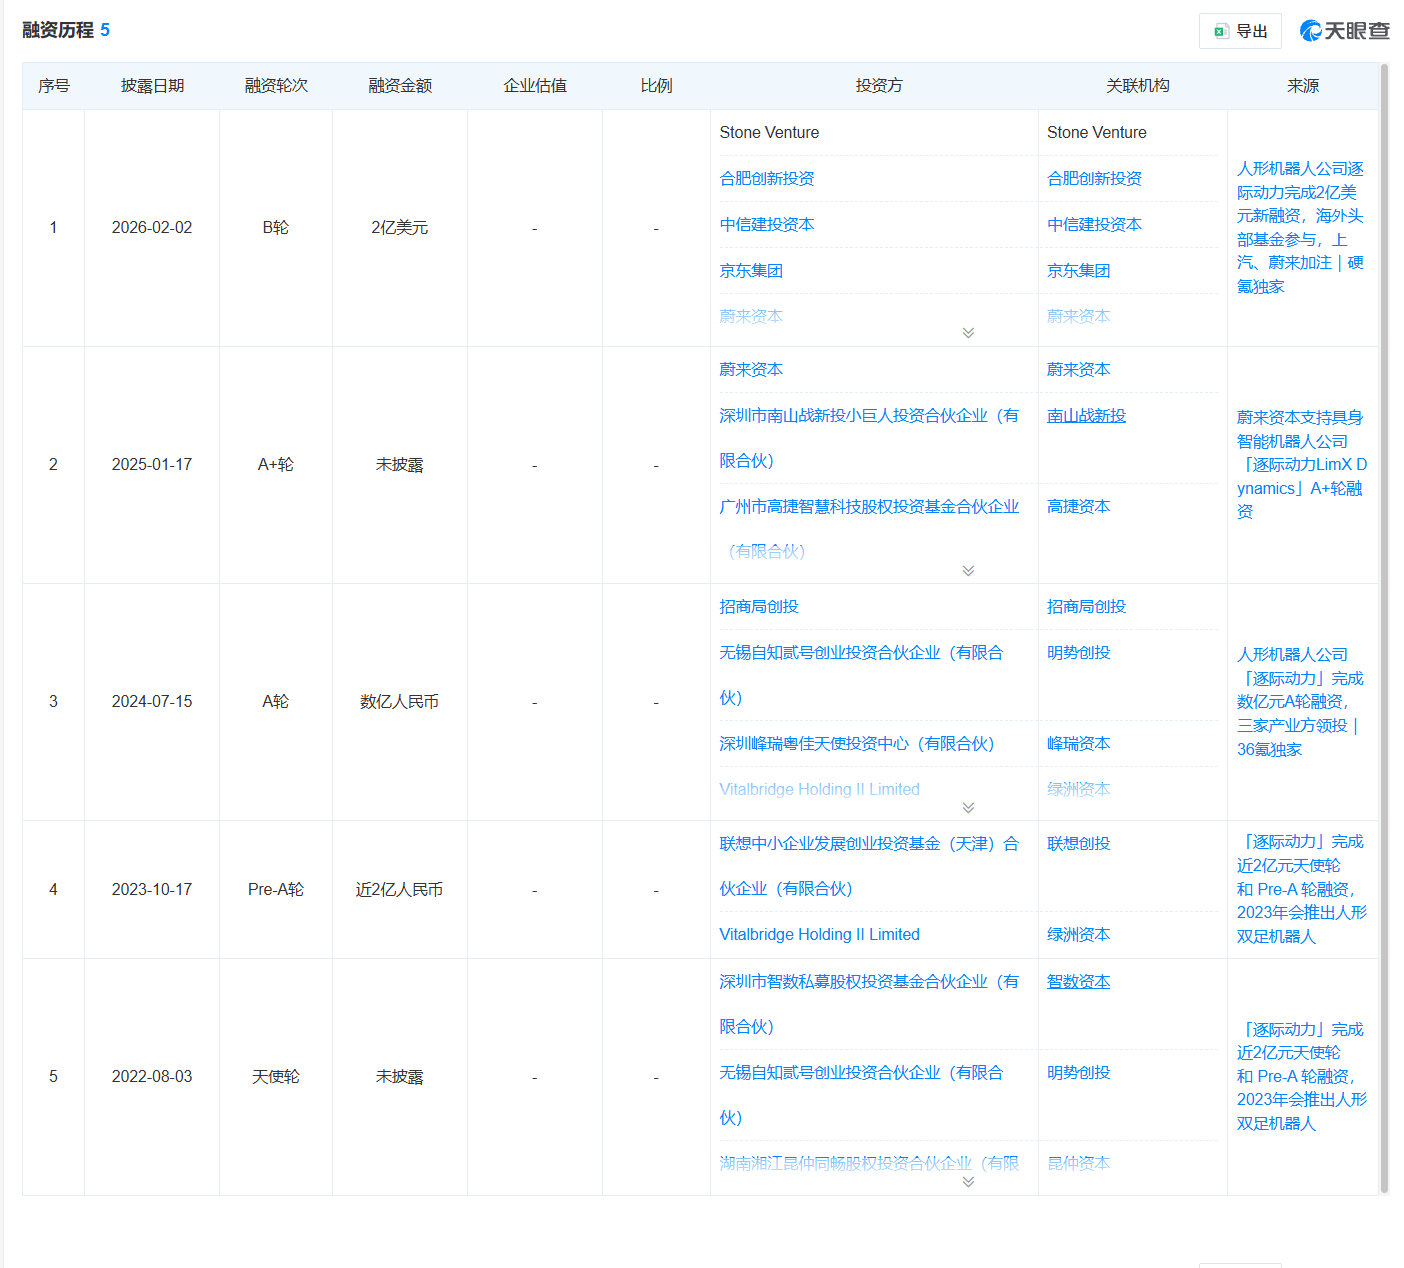Select the 2026-02-02 disclosure date cell
Viewport: 1404px width, 1268px height.
(x=152, y=227)
